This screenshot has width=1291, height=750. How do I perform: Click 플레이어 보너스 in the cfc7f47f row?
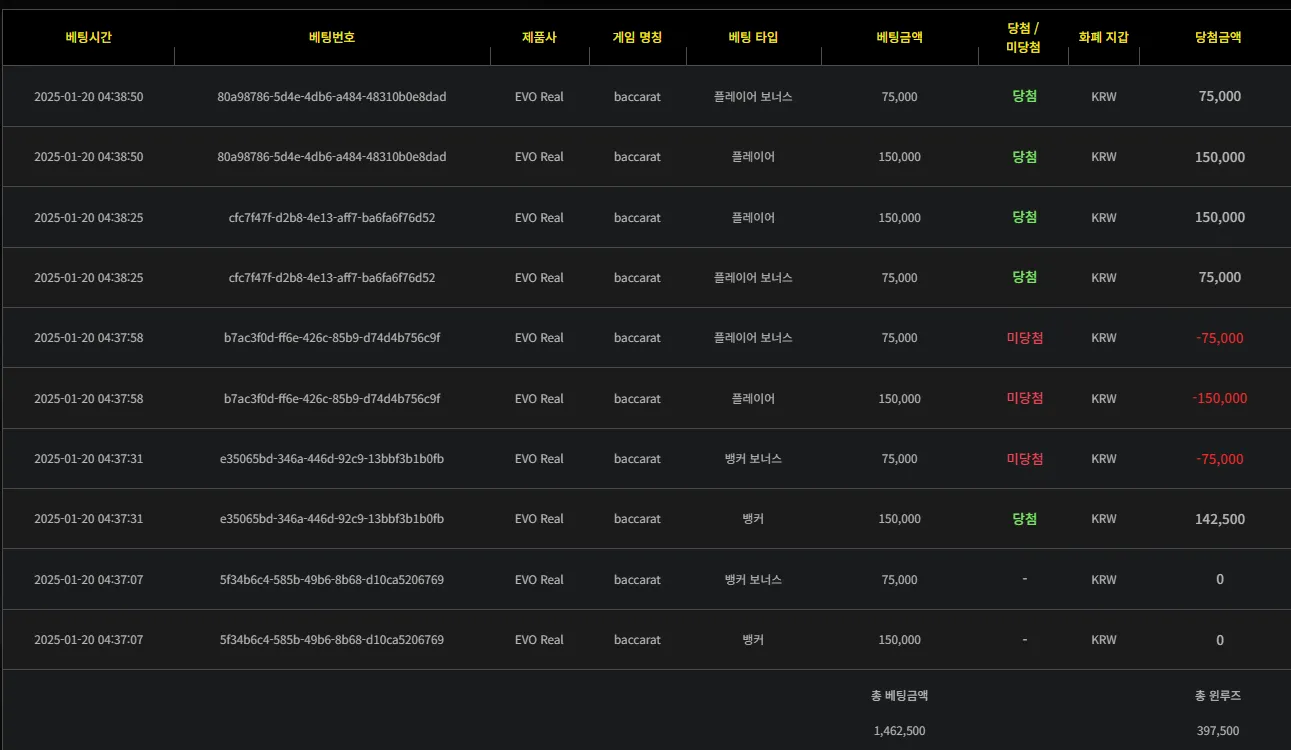[x=753, y=278]
